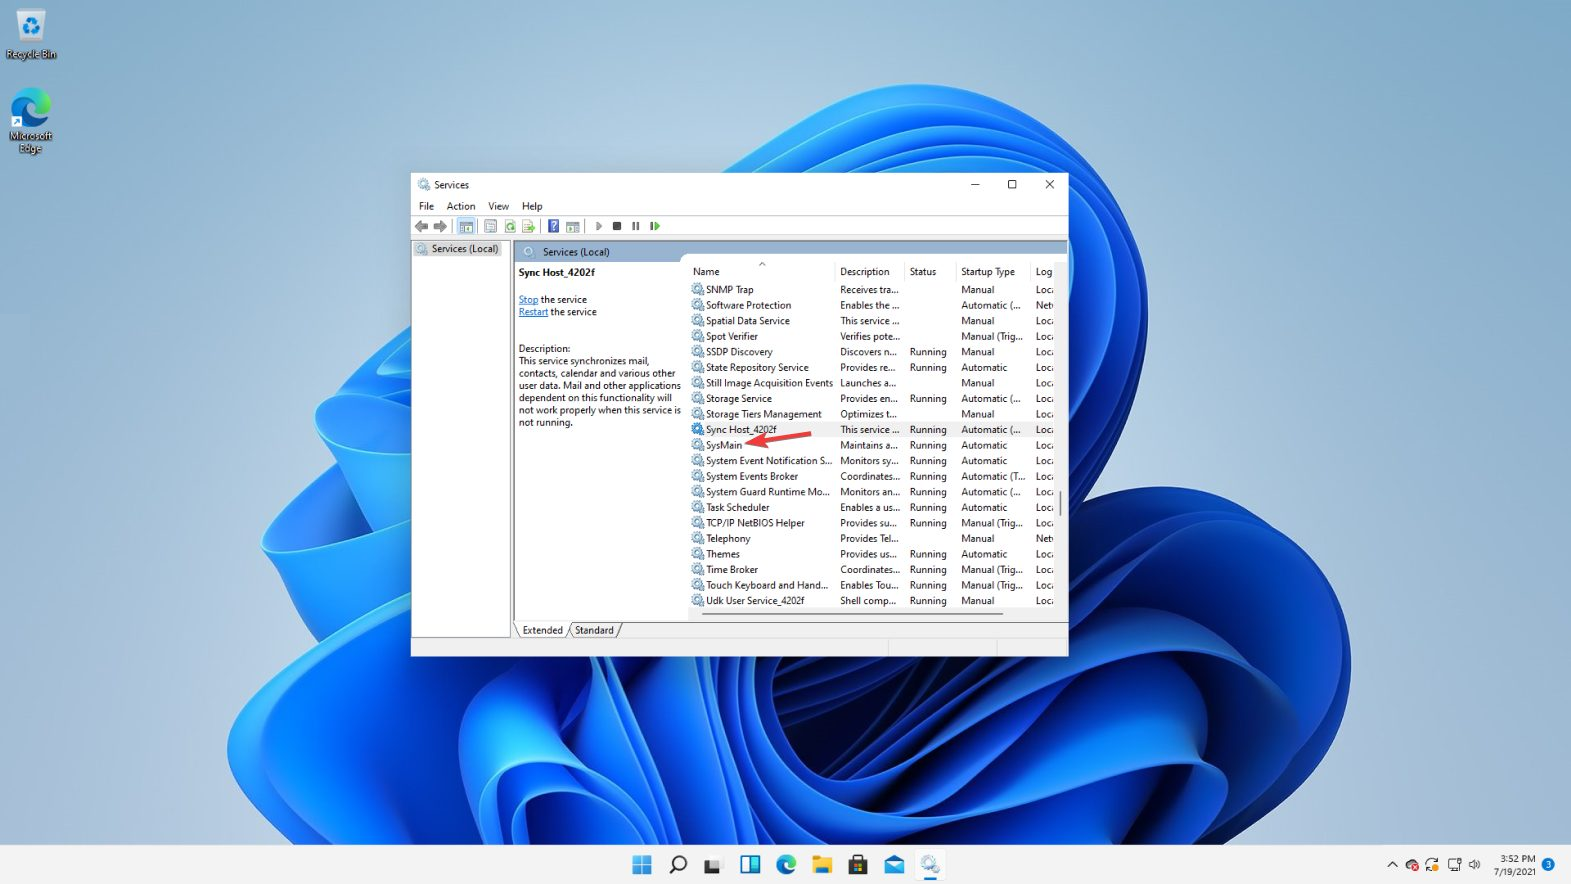Viewport: 1571px width, 884px height.
Task: Open the Help menu
Action: click(x=532, y=206)
